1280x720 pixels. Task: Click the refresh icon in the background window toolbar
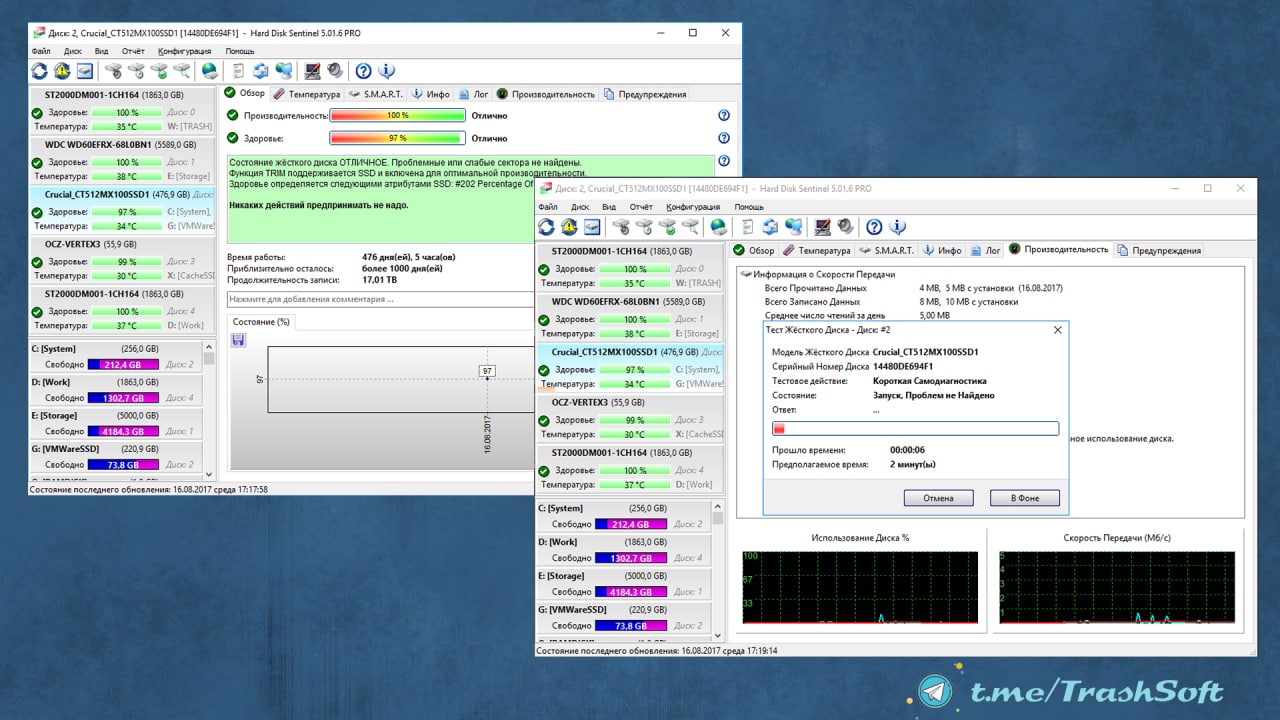pos(39,71)
